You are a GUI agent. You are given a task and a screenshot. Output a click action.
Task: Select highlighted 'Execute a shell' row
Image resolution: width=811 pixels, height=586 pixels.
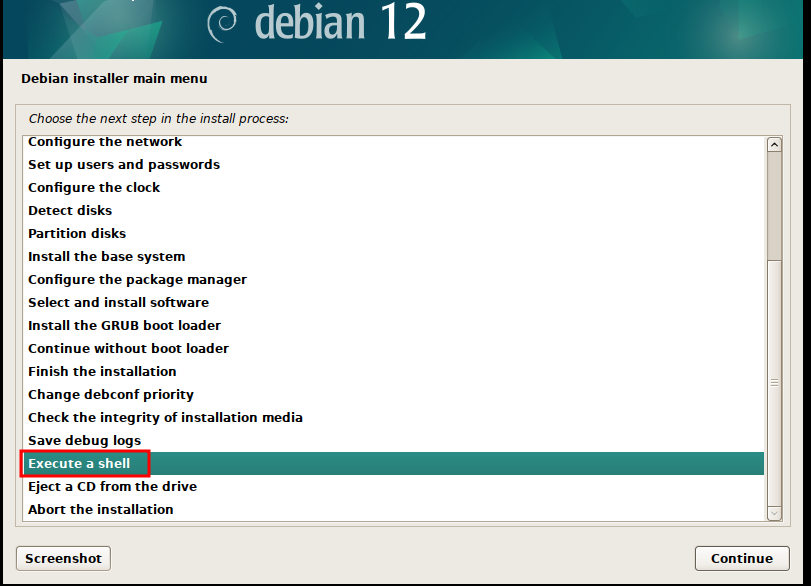tap(393, 463)
